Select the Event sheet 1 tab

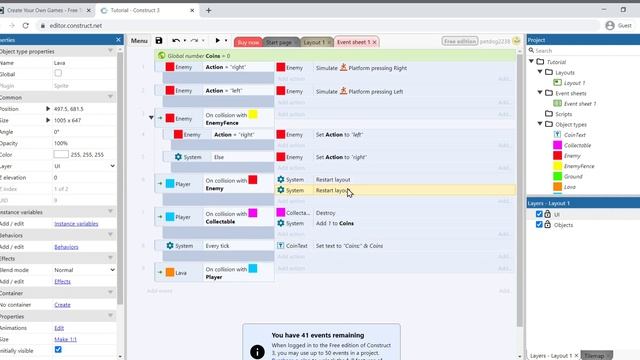pyautogui.click(x=353, y=42)
